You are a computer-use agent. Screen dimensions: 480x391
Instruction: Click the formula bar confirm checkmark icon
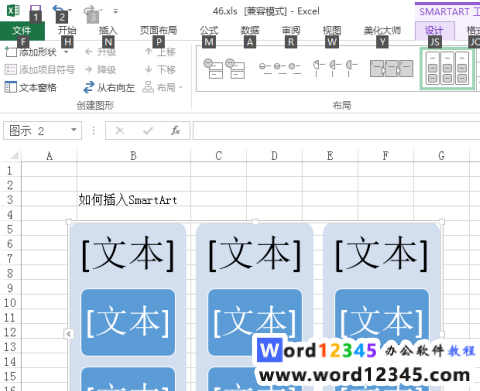click(x=148, y=130)
